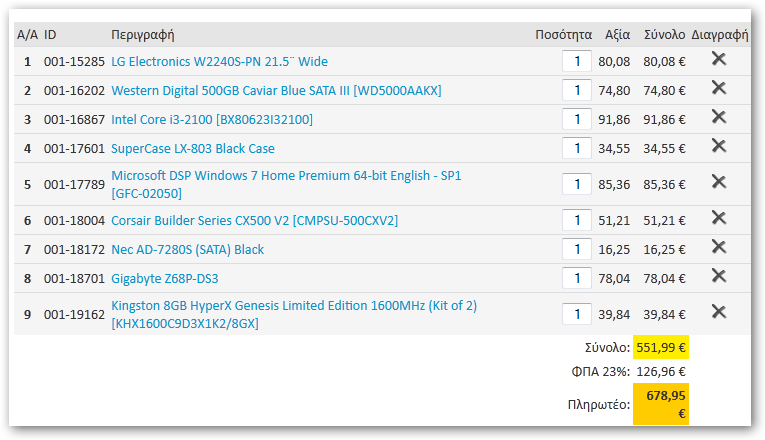Edit quantity field for Nec AD-7280S
The image size is (765, 440).
click(577, 249)
